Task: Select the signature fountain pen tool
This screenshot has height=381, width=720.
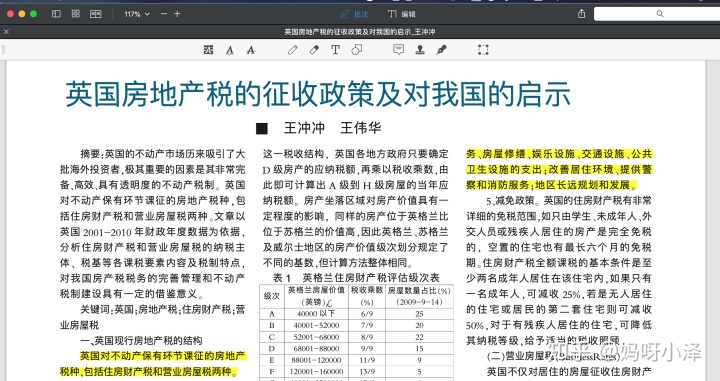Action: click(x=442, y=50)
